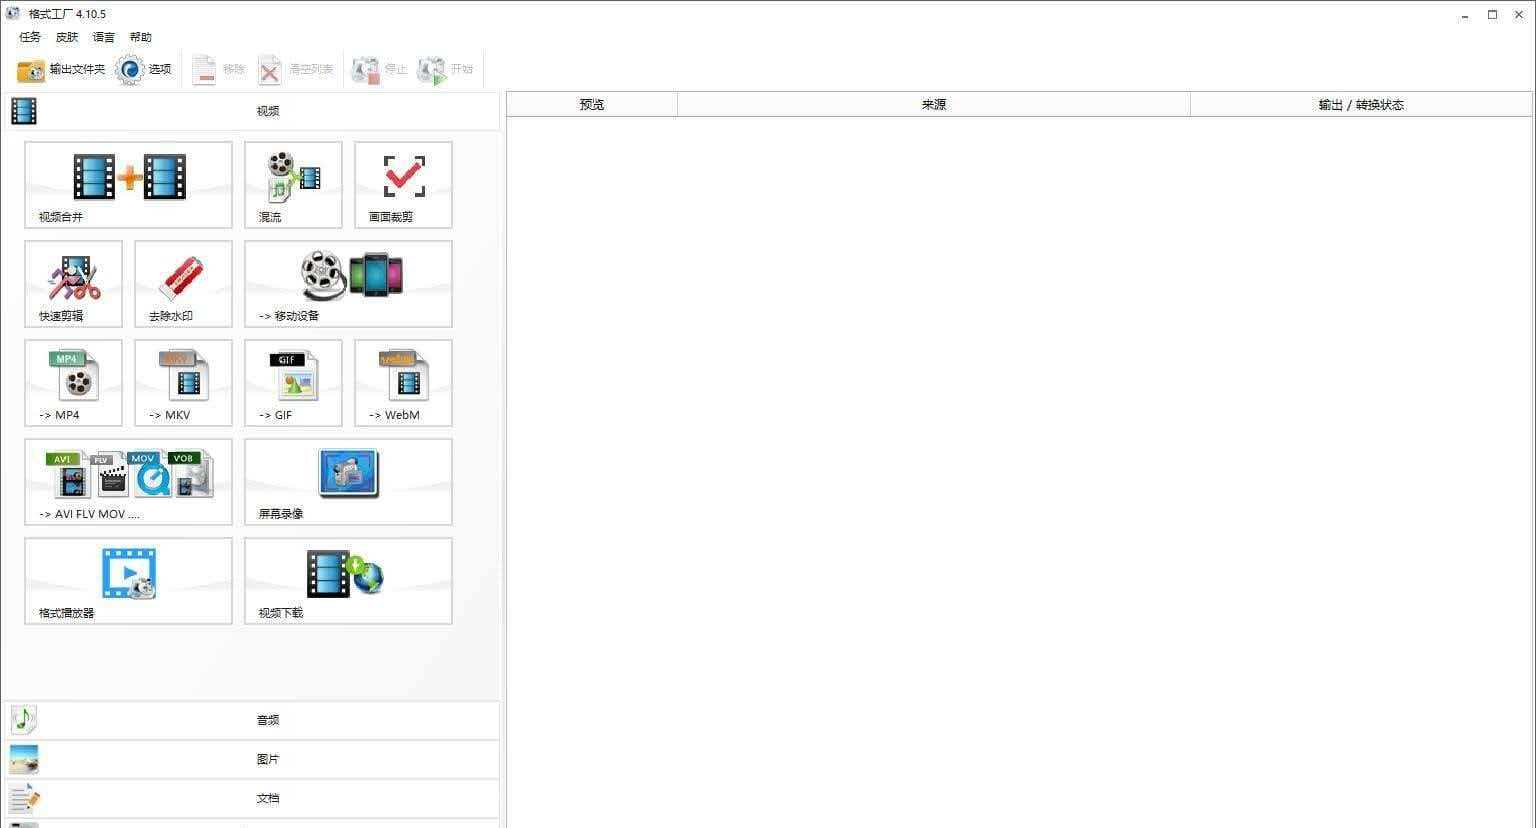
Task: Launch the 快速剪辑 quick clip tool
Action: click(73, 283)
